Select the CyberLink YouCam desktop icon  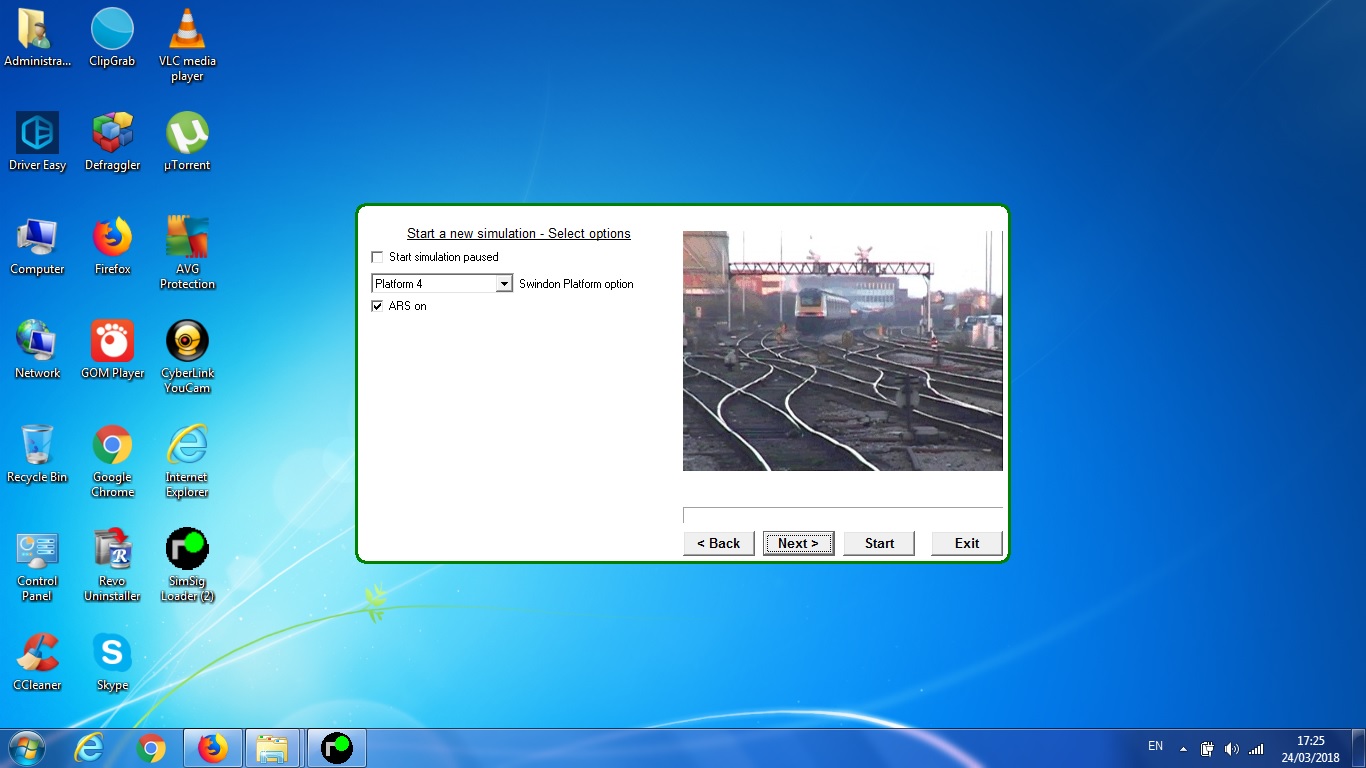[x=187, y=357]
